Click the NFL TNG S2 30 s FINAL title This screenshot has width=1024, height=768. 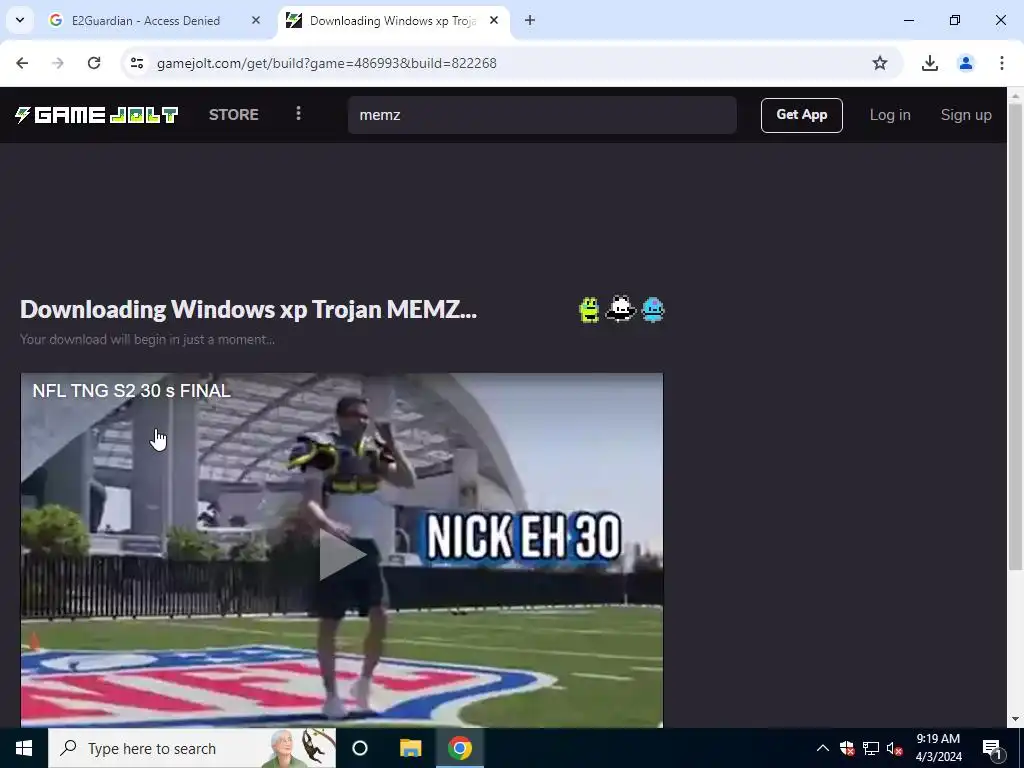coord(132,391)
